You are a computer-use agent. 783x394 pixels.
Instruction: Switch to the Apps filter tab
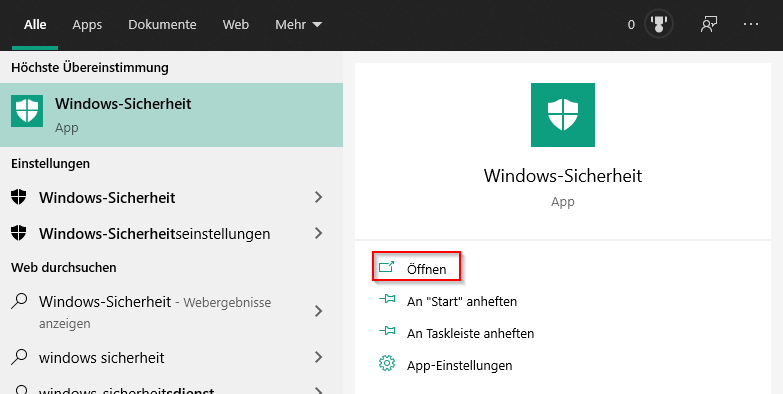coord(87,24)
